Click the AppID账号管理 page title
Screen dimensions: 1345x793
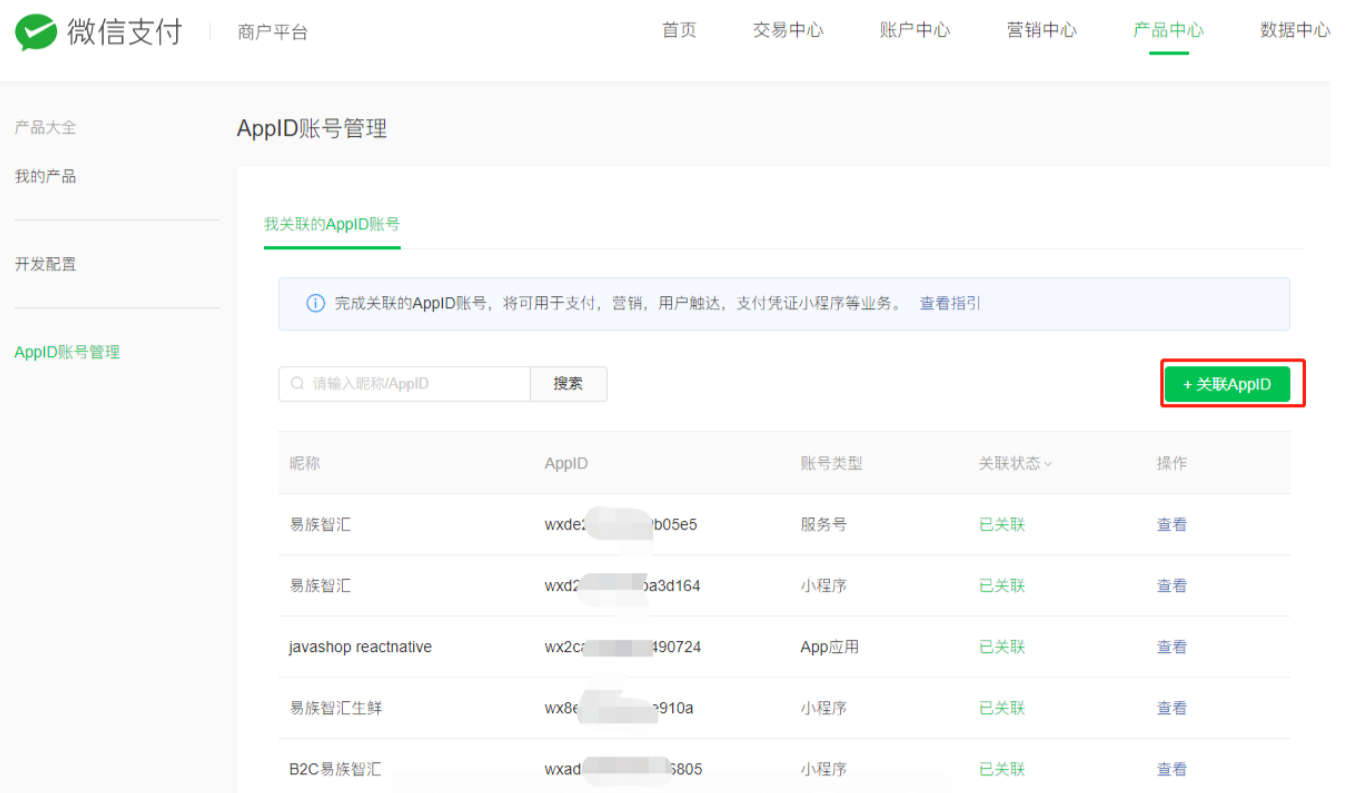pyautogui.click(x=312, y=128)
